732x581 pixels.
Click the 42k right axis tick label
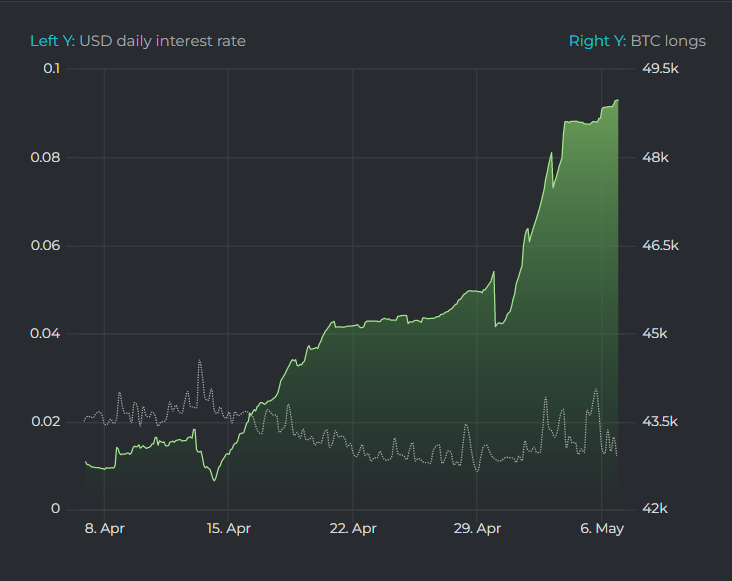click(x=655, y=509)
